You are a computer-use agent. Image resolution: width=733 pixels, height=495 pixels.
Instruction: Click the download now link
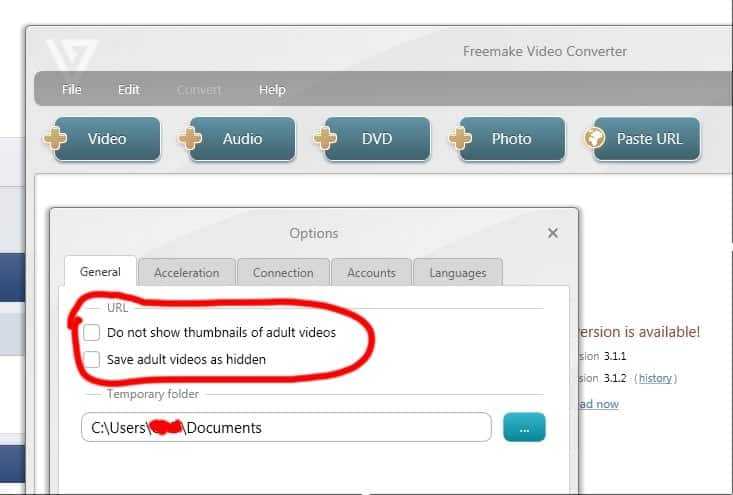coord(598,404)
